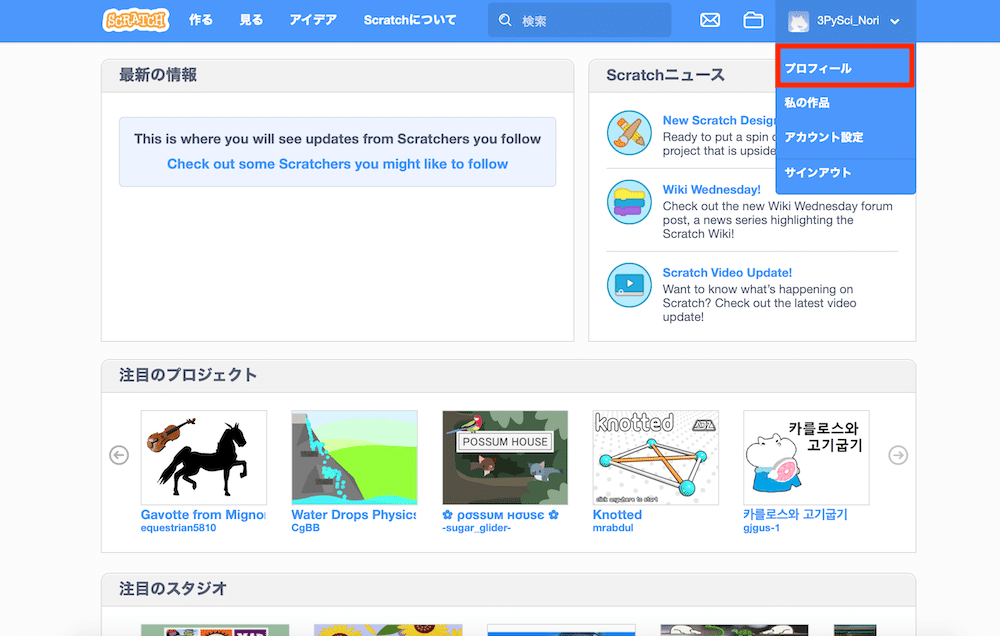This screenshot has height=636, width=1000.
Task: Visit equestrian5810 author profile
Action: (x=179, y=528)
